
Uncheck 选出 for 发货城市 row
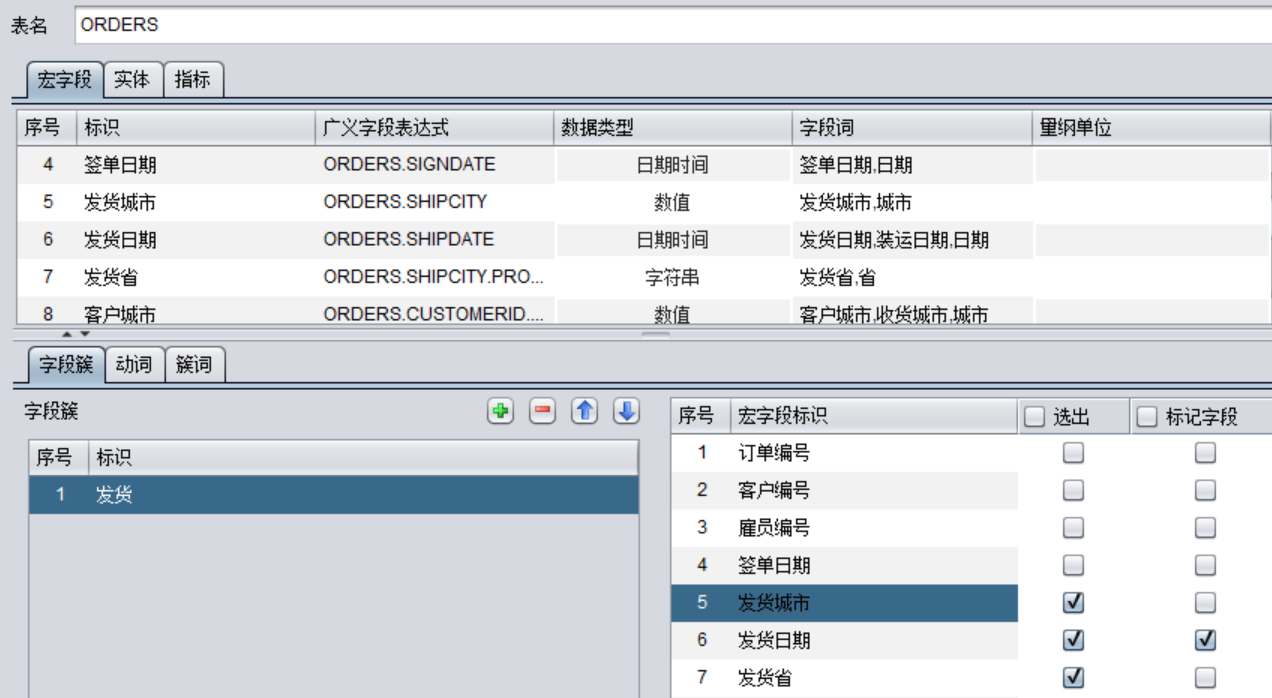point(1073,603)
